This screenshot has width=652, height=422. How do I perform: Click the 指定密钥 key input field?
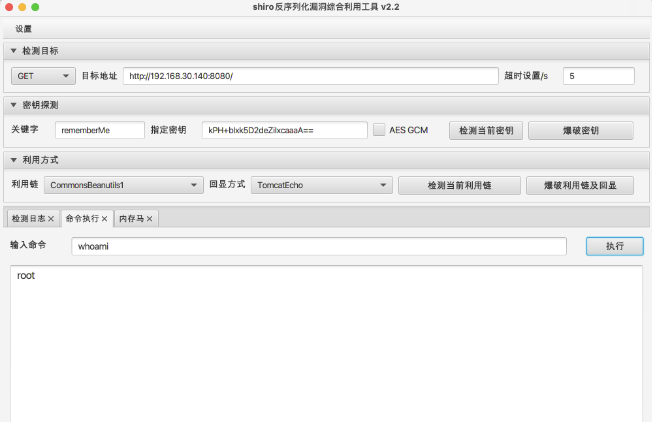(x=285, y=130)
